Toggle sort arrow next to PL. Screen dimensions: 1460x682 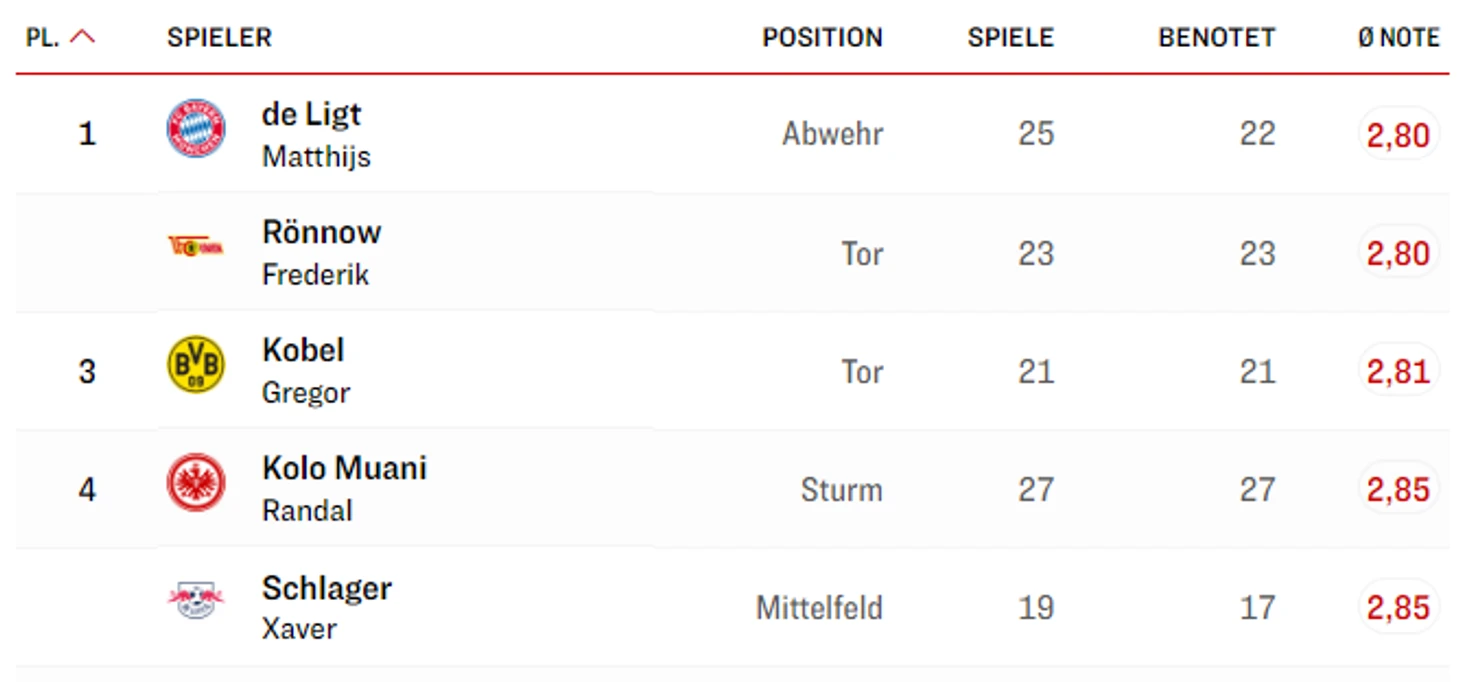(83, 37)
